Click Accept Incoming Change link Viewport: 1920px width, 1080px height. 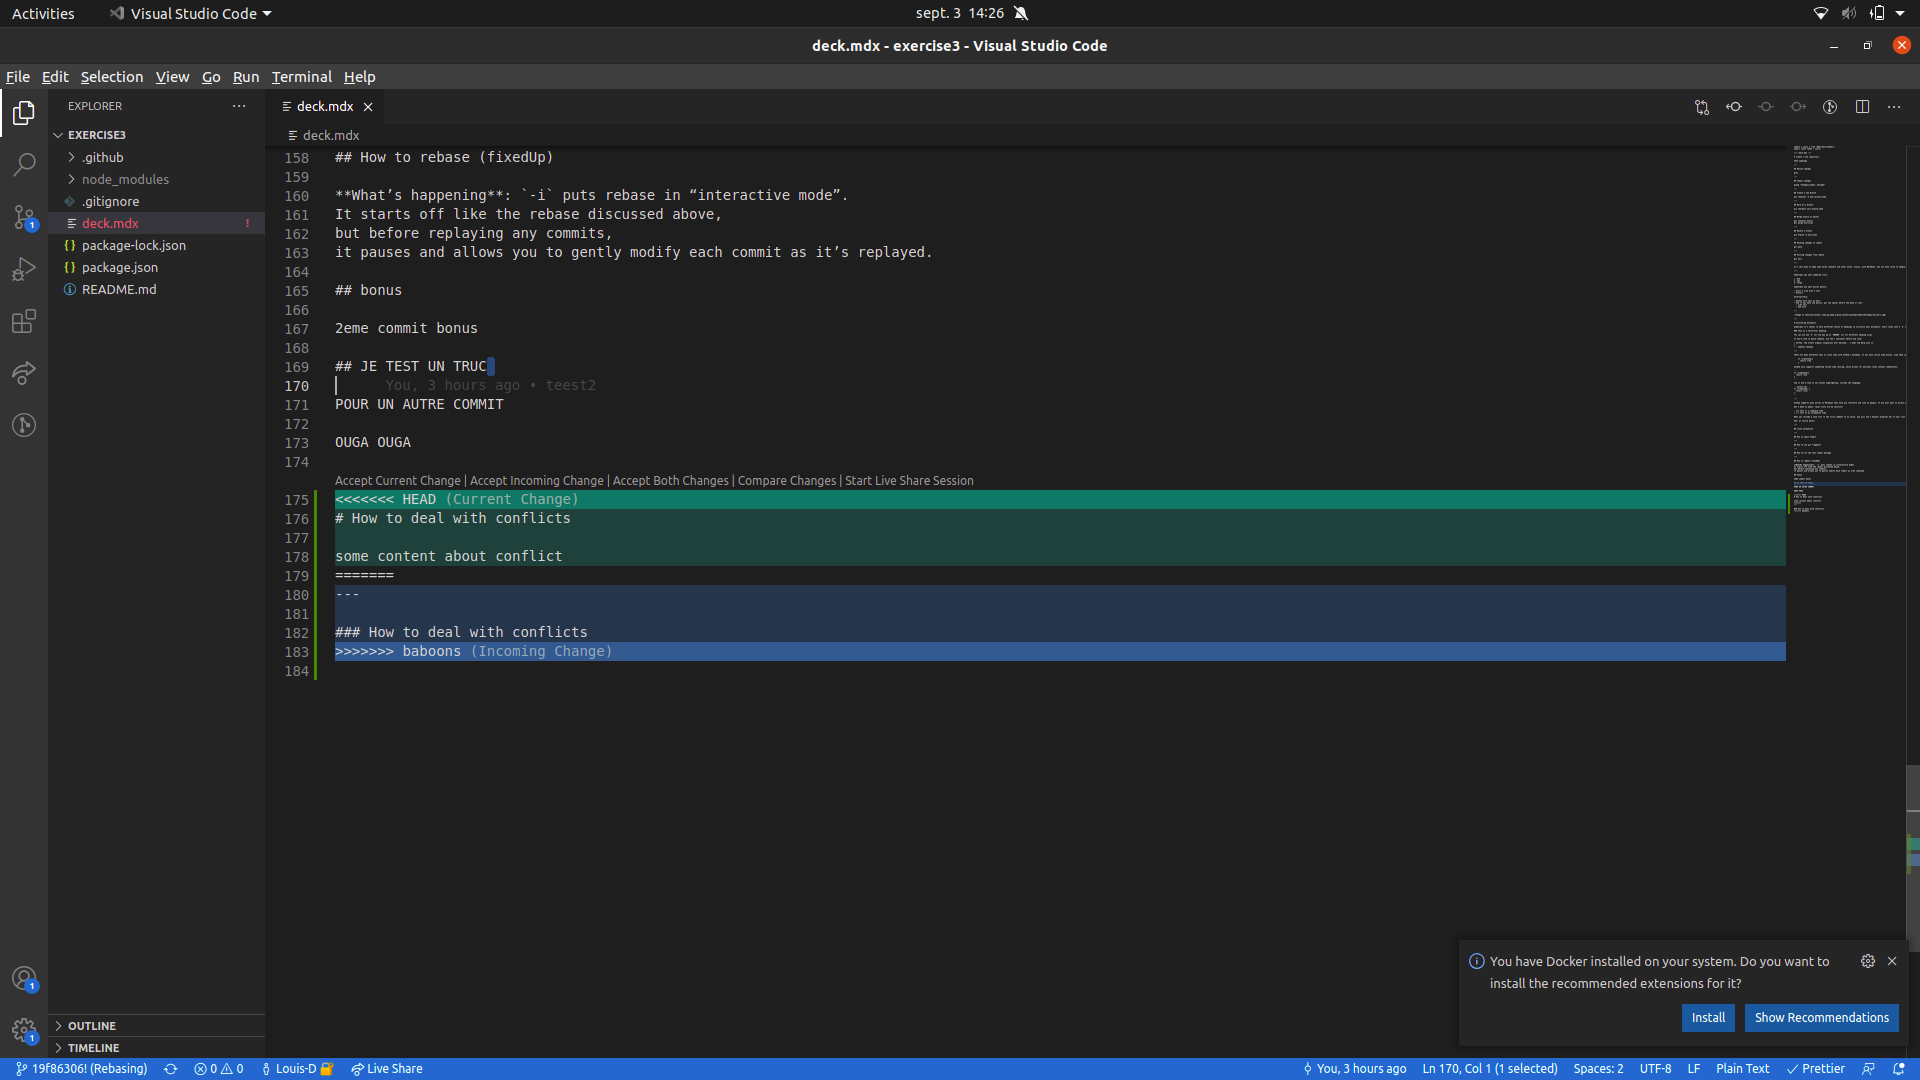(x=537, y=481)
